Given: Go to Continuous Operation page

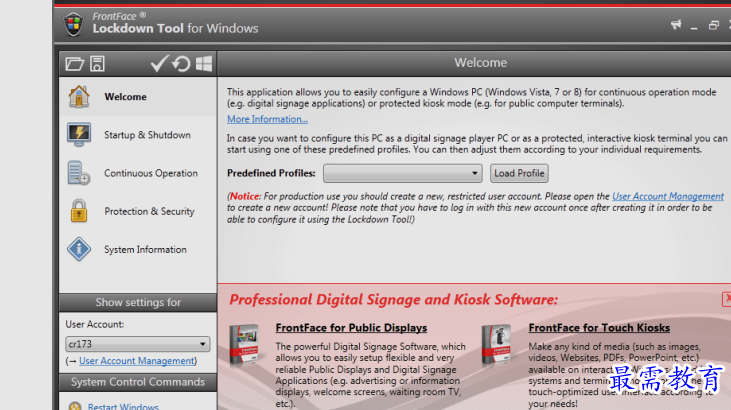Looking at the screenshot, I should pyautogui.click(x=138, y=173).
